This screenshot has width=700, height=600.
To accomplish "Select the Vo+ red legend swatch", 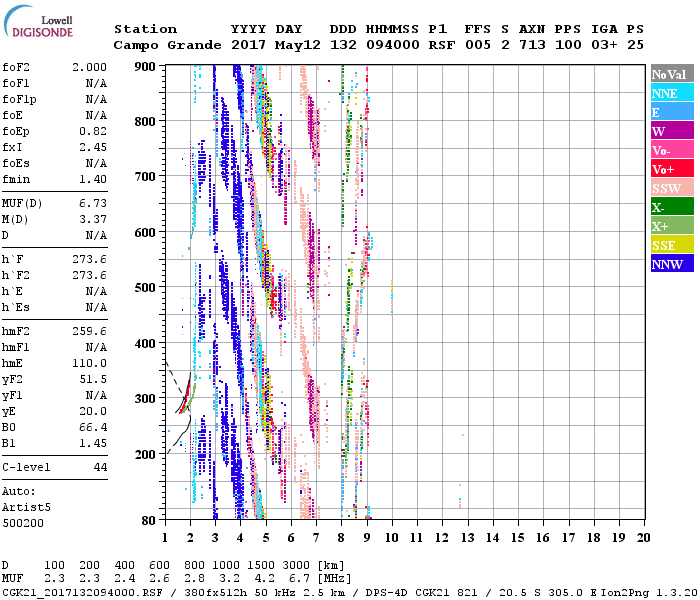I will (672, 169).
